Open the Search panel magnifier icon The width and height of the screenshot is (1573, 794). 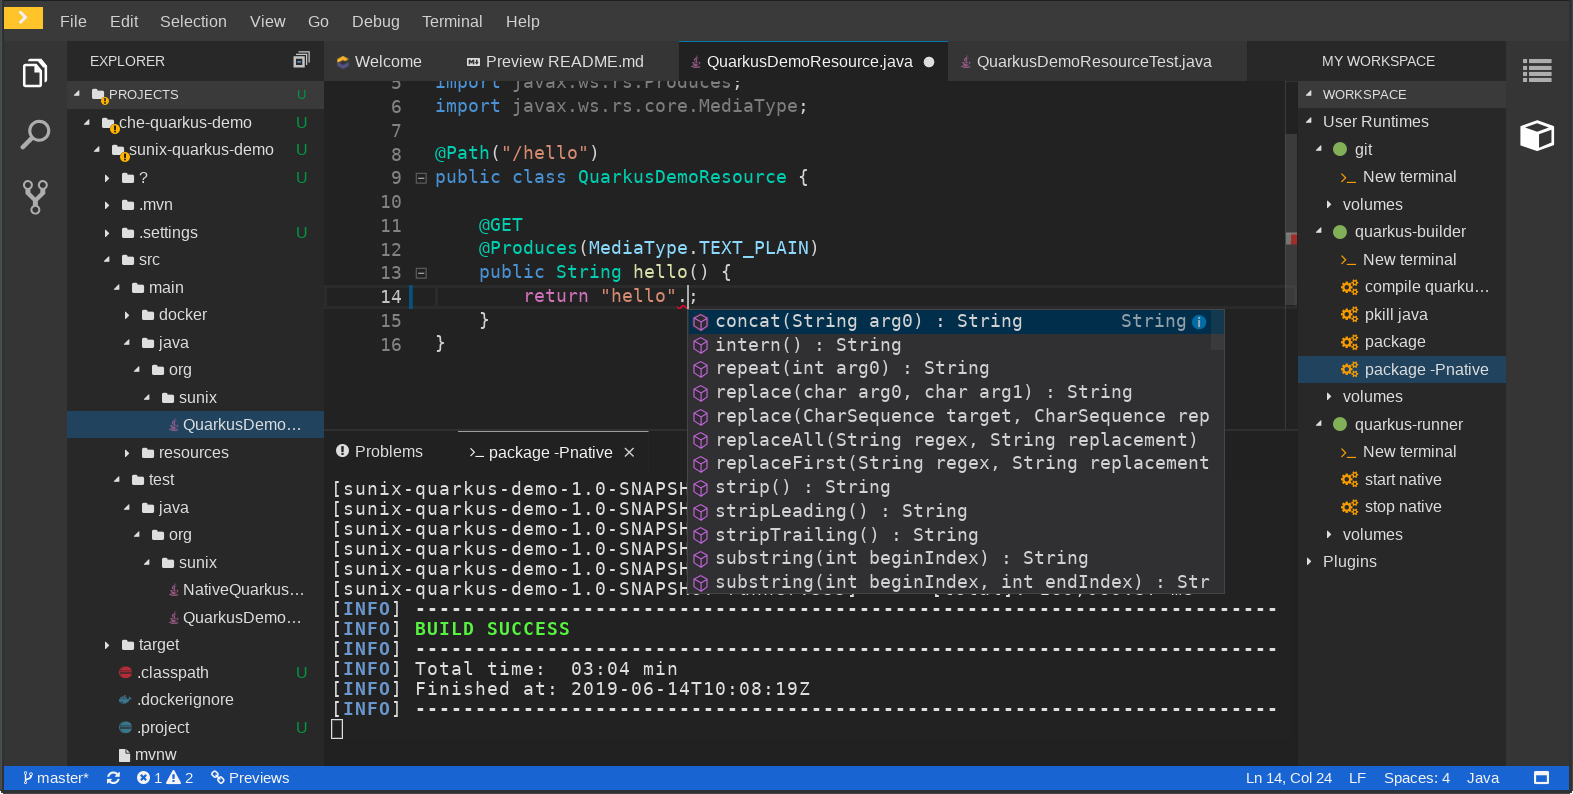[35, 134]
